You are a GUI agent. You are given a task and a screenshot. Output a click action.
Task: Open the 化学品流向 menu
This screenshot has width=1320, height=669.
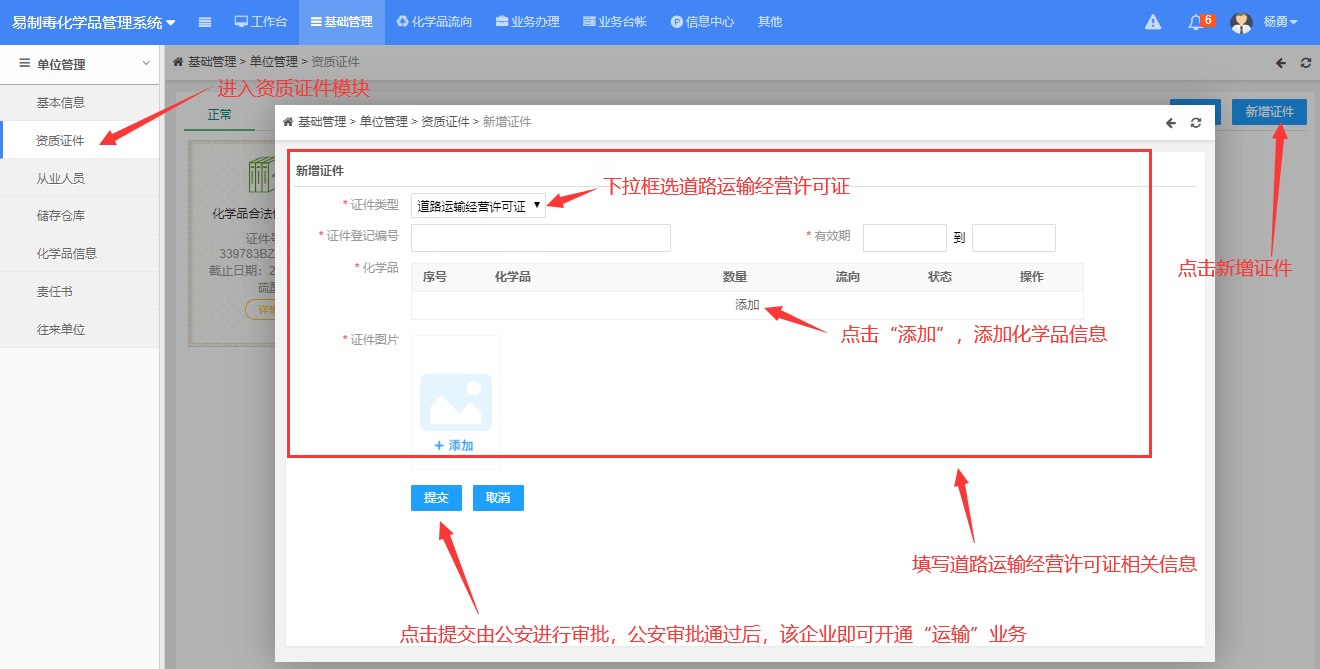click(434, 22)
